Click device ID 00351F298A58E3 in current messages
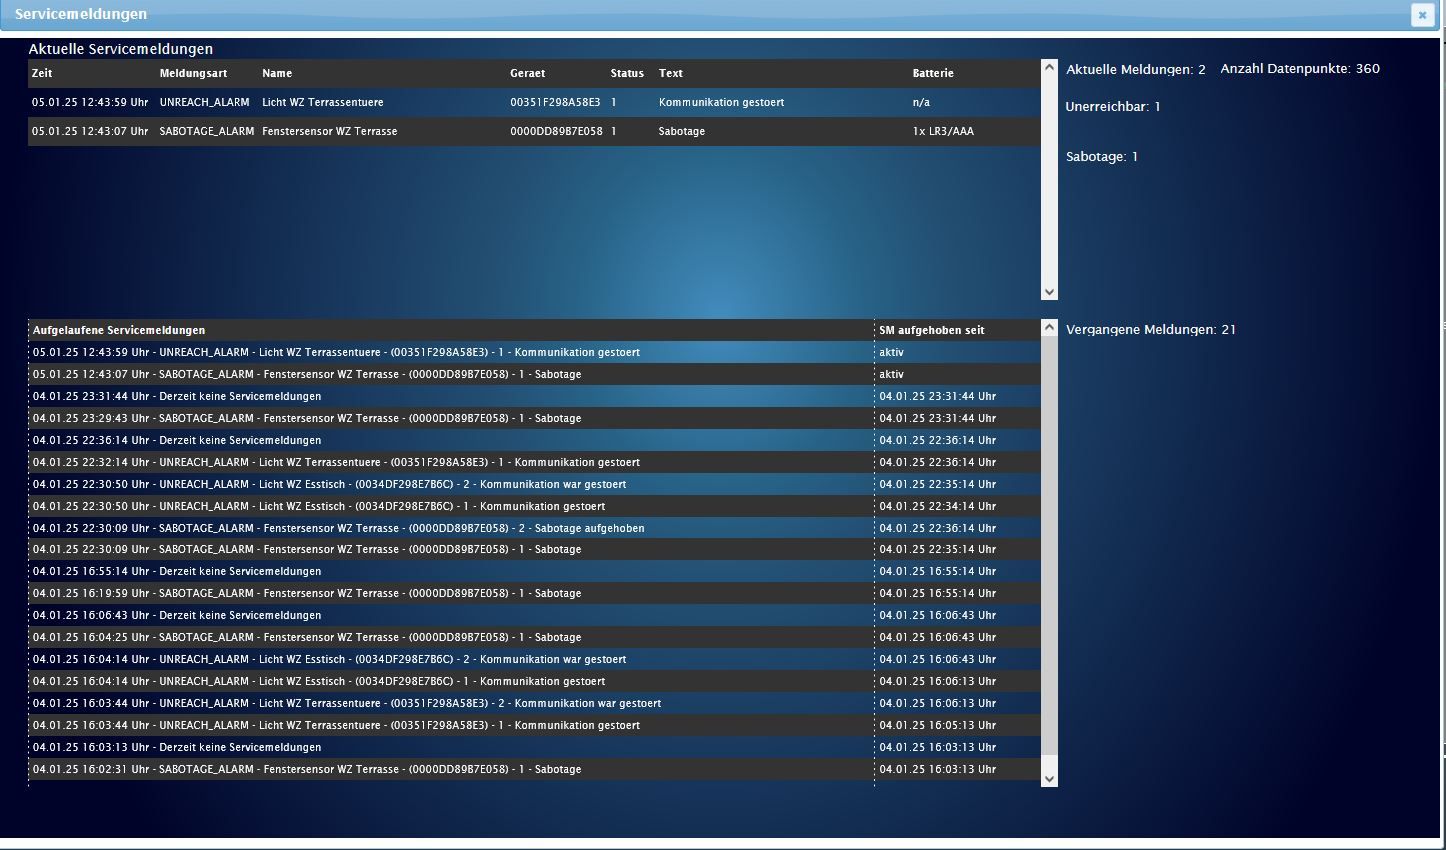 [555, 102]
